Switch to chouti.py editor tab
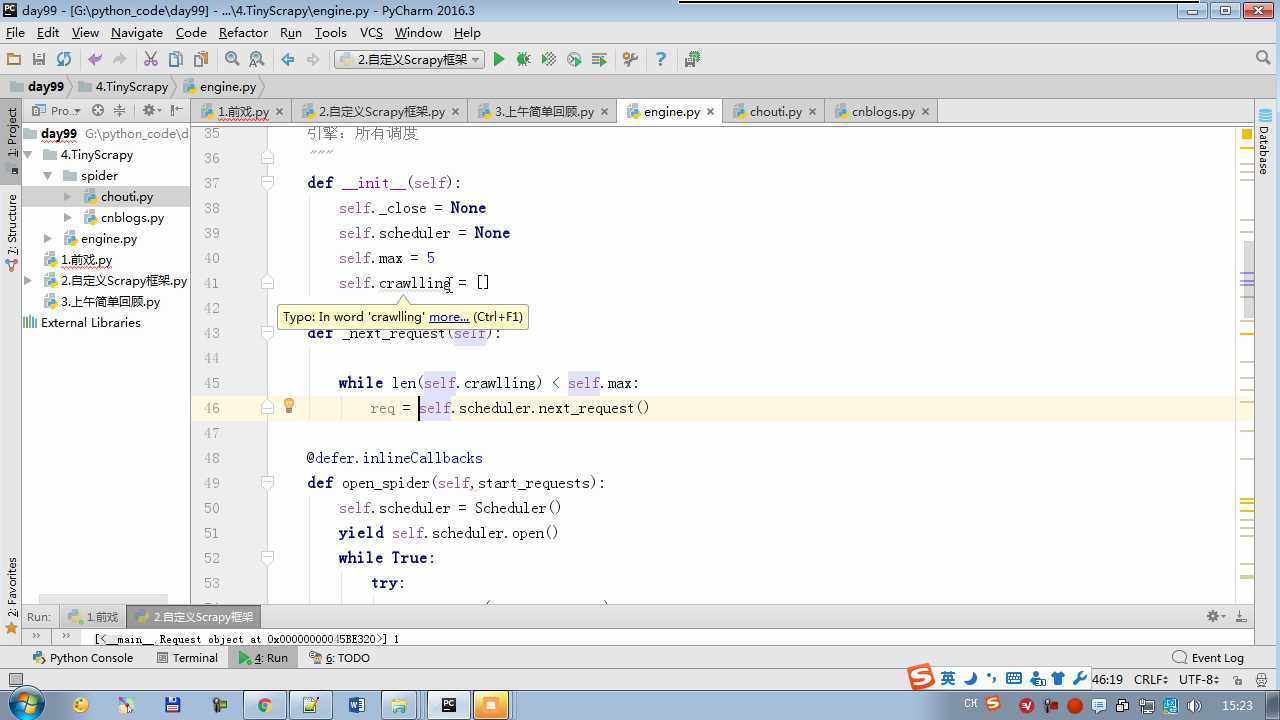This screenshot has width=1280, height=720. [x=775, y=111]
